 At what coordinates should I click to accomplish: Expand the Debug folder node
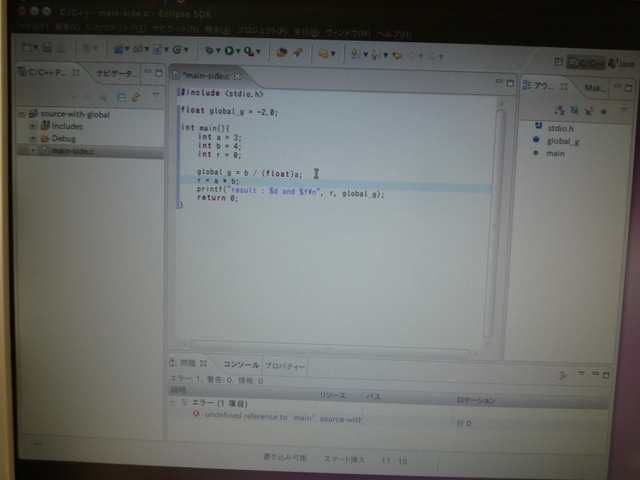33,138
